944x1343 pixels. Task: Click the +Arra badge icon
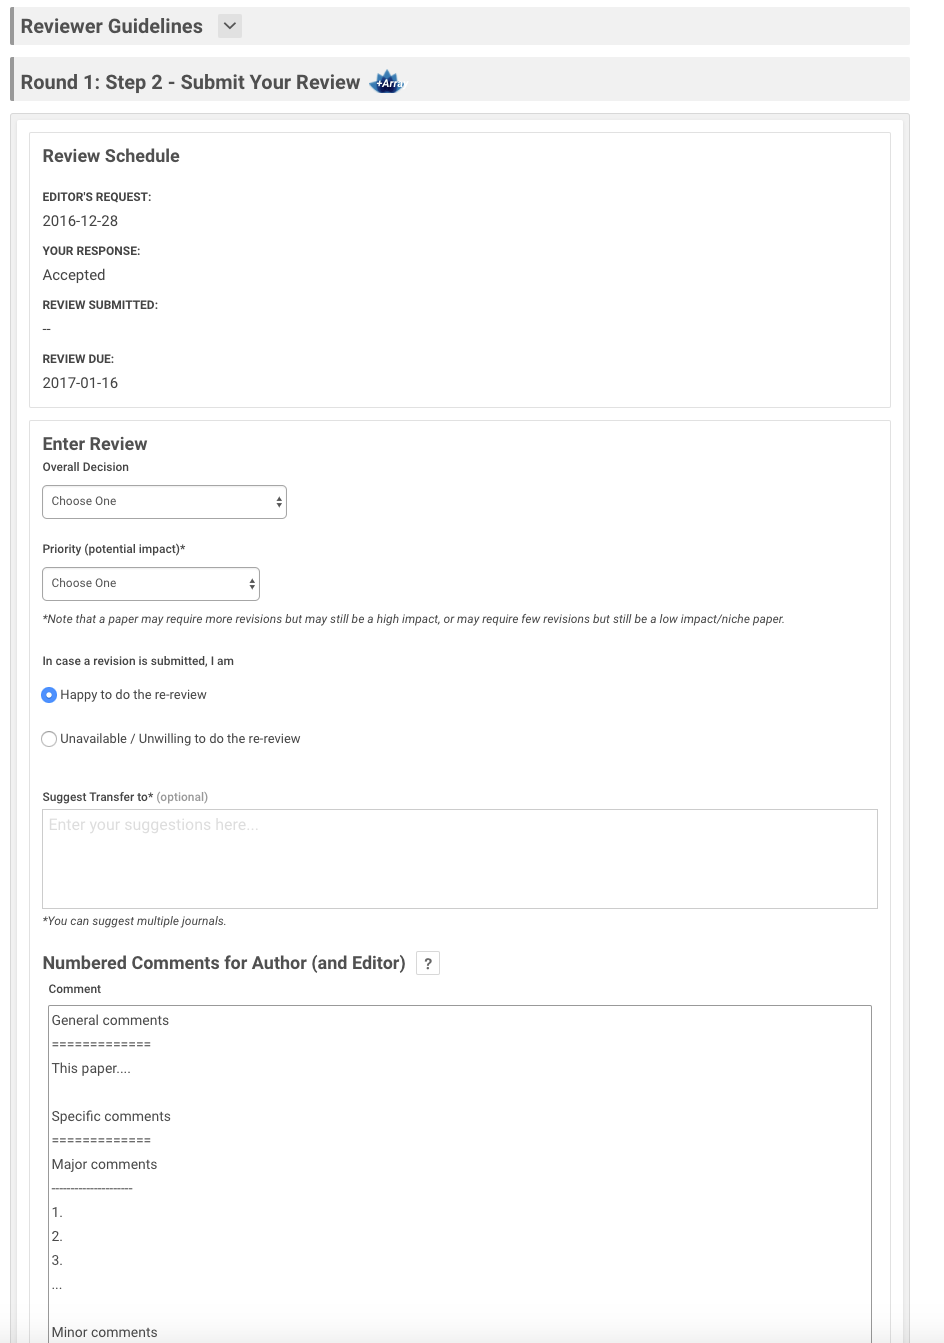(x=387, y=83)
